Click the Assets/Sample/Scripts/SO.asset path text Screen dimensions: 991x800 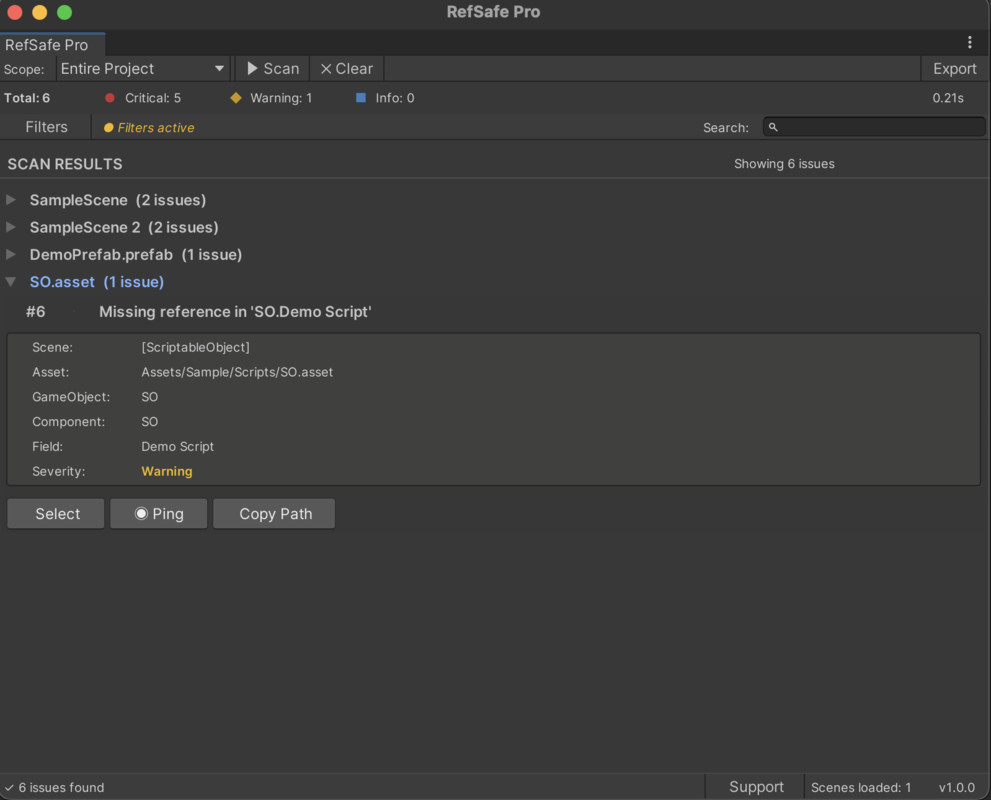[237, 372]
